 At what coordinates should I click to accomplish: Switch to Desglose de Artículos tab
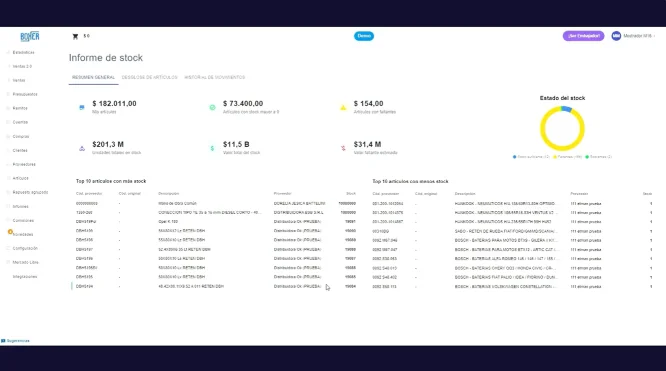coord(150,77)
